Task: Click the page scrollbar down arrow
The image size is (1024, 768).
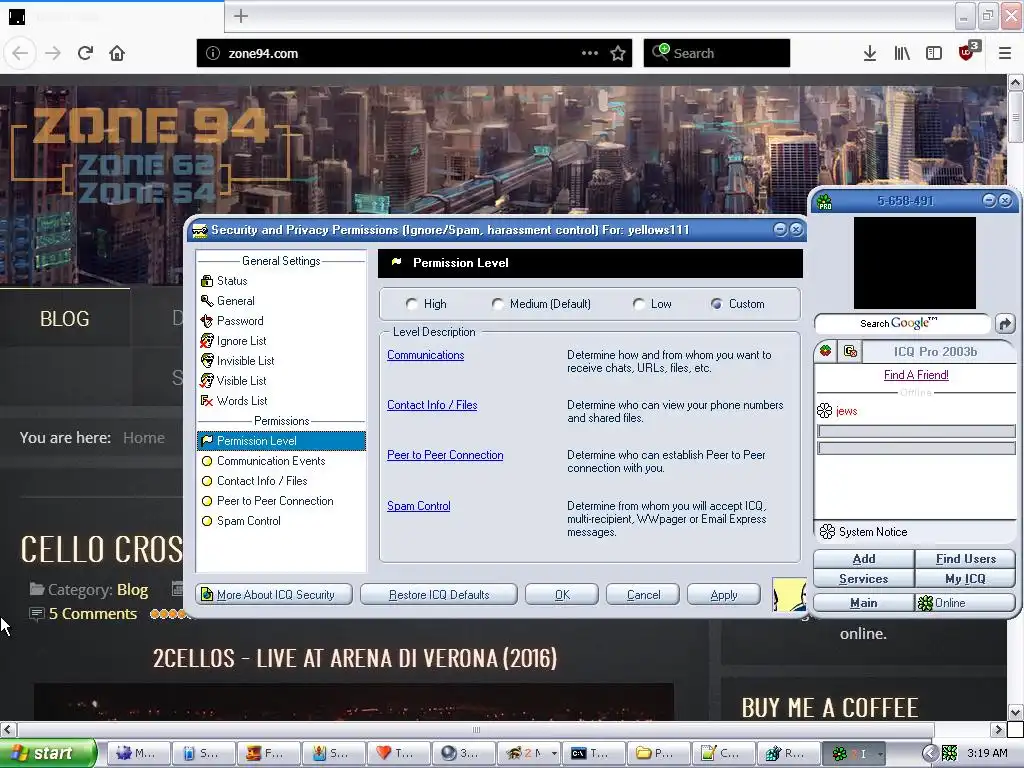Action: click(x=1015, y=712)
